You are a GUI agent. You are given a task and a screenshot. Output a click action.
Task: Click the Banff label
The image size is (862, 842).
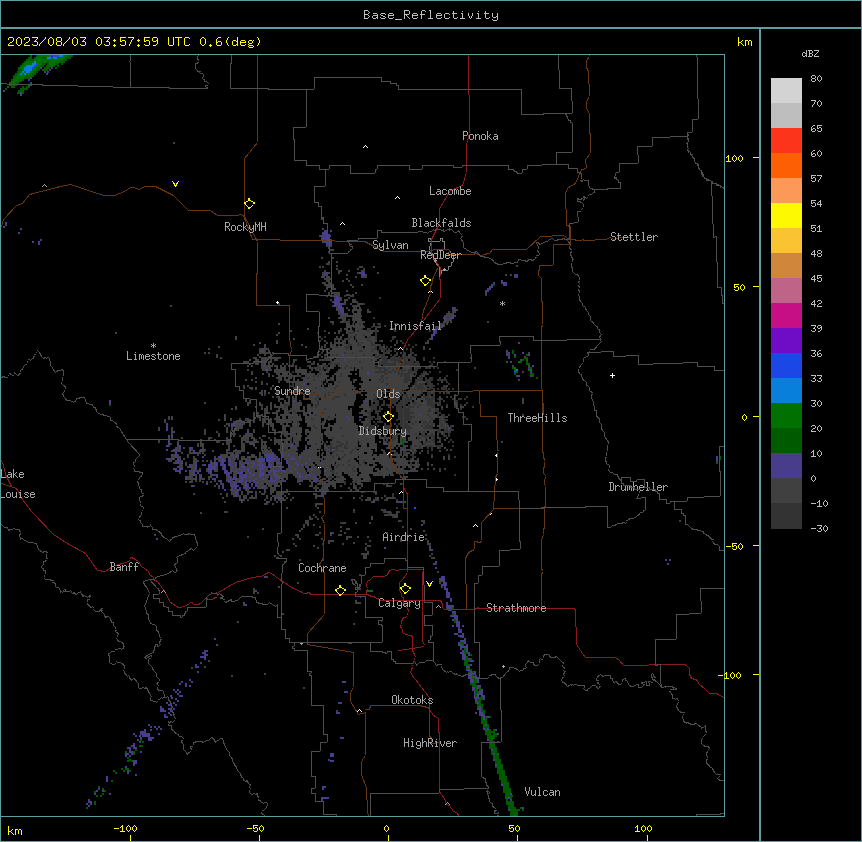124,567
